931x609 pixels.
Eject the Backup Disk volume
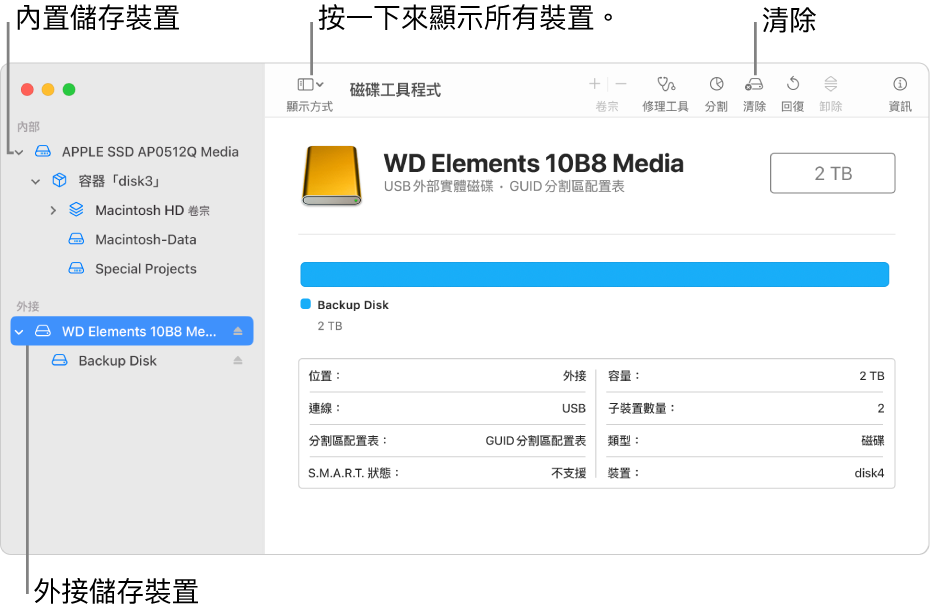238,360
